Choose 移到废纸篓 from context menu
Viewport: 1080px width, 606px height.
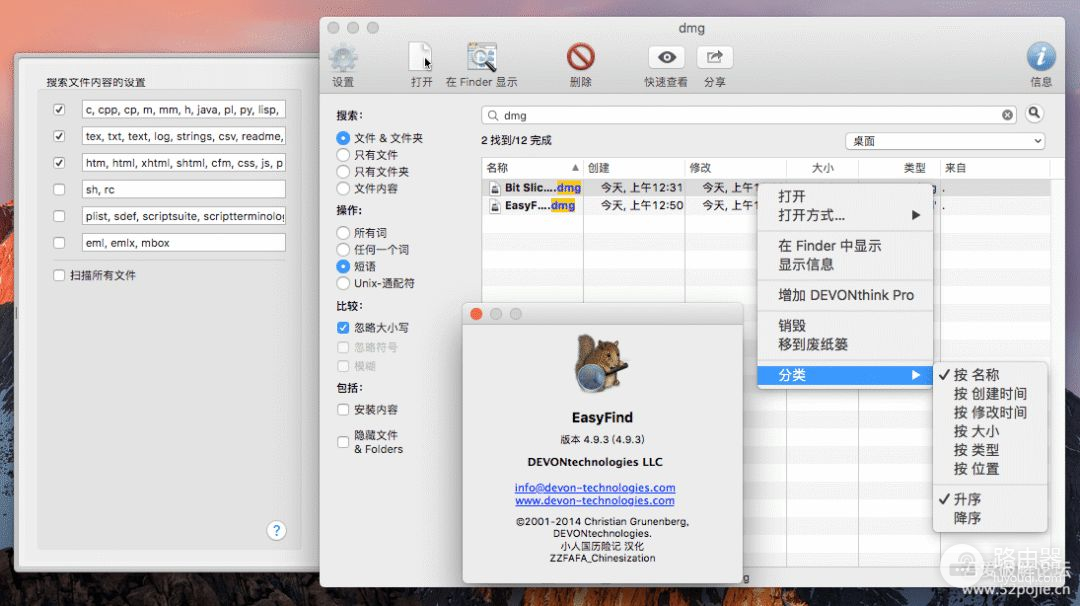(x=813, y=344)
